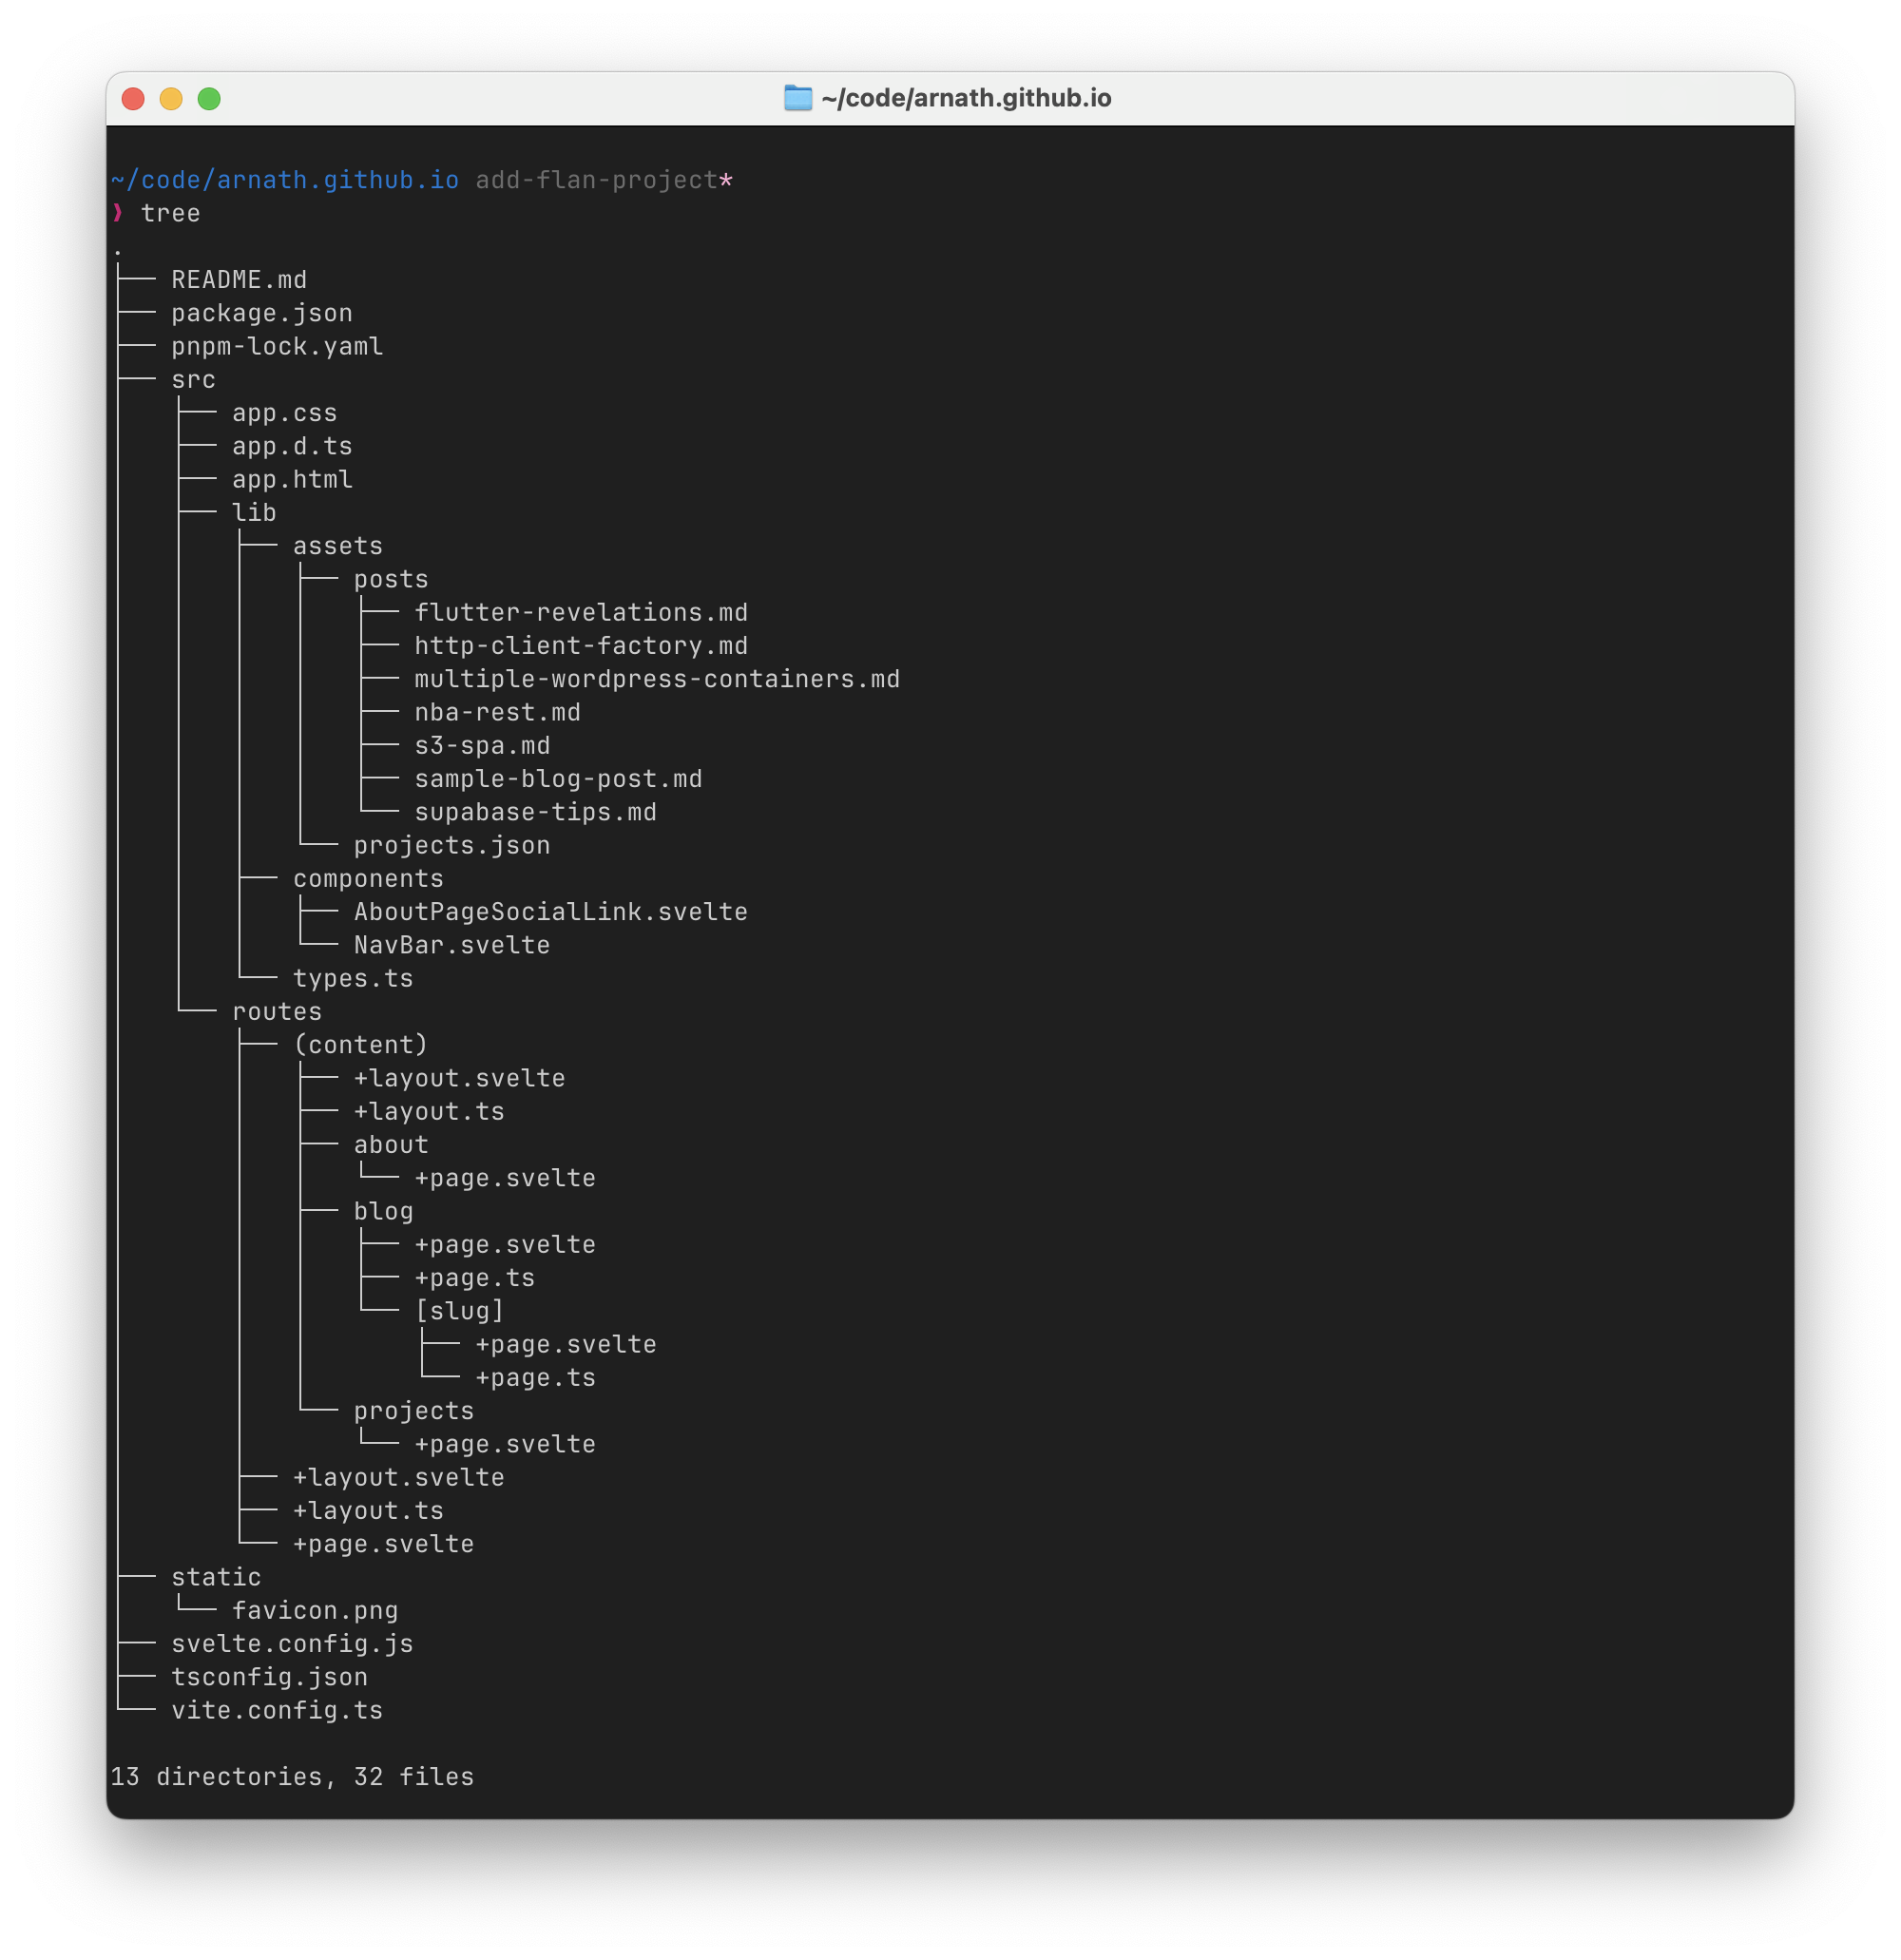This screenshot has height=1960, width=1901.
Task: Click the folder icon in title bar
Action: (797, 98)
